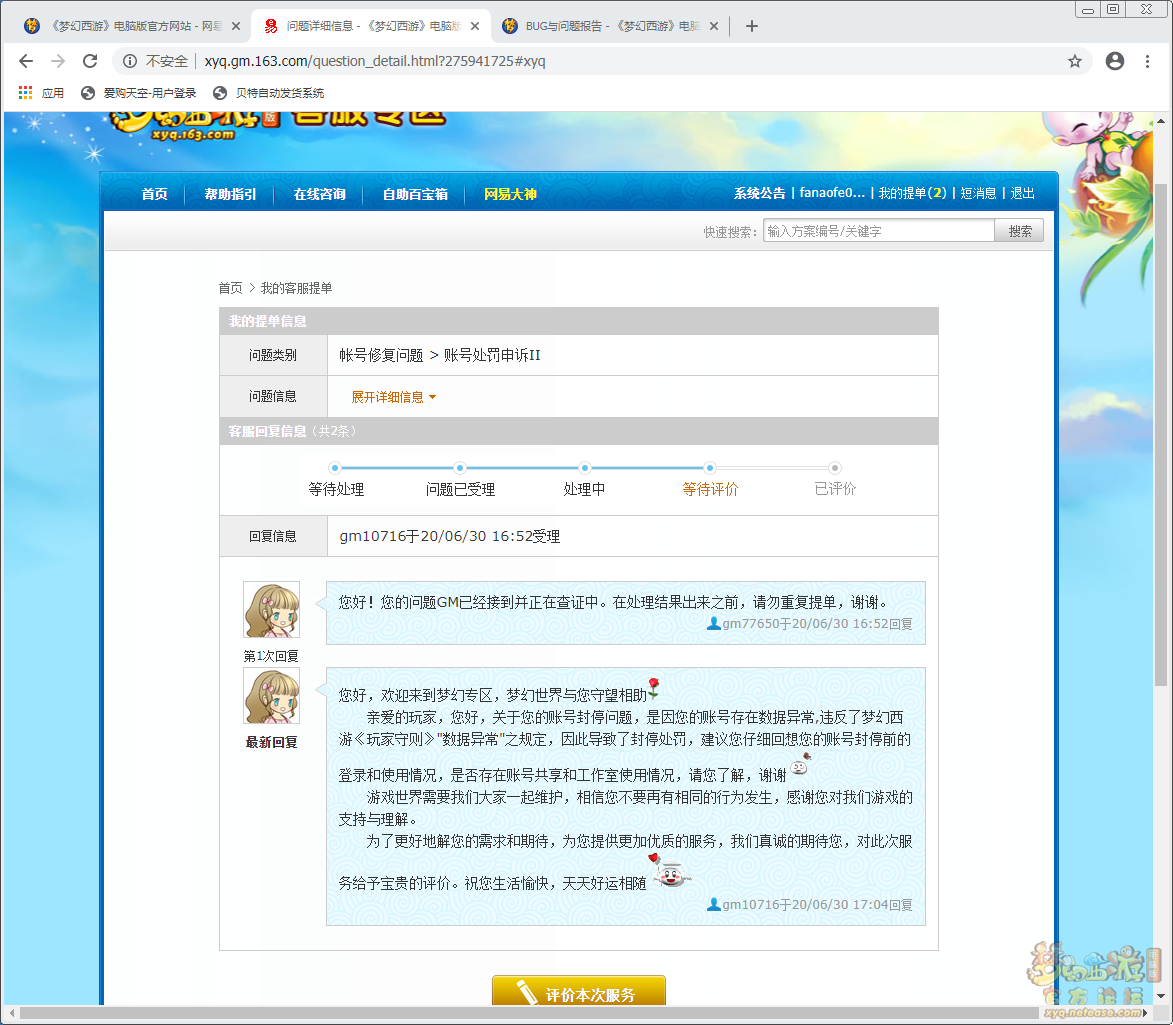Go back using browser back arrow

coord(25,61)
